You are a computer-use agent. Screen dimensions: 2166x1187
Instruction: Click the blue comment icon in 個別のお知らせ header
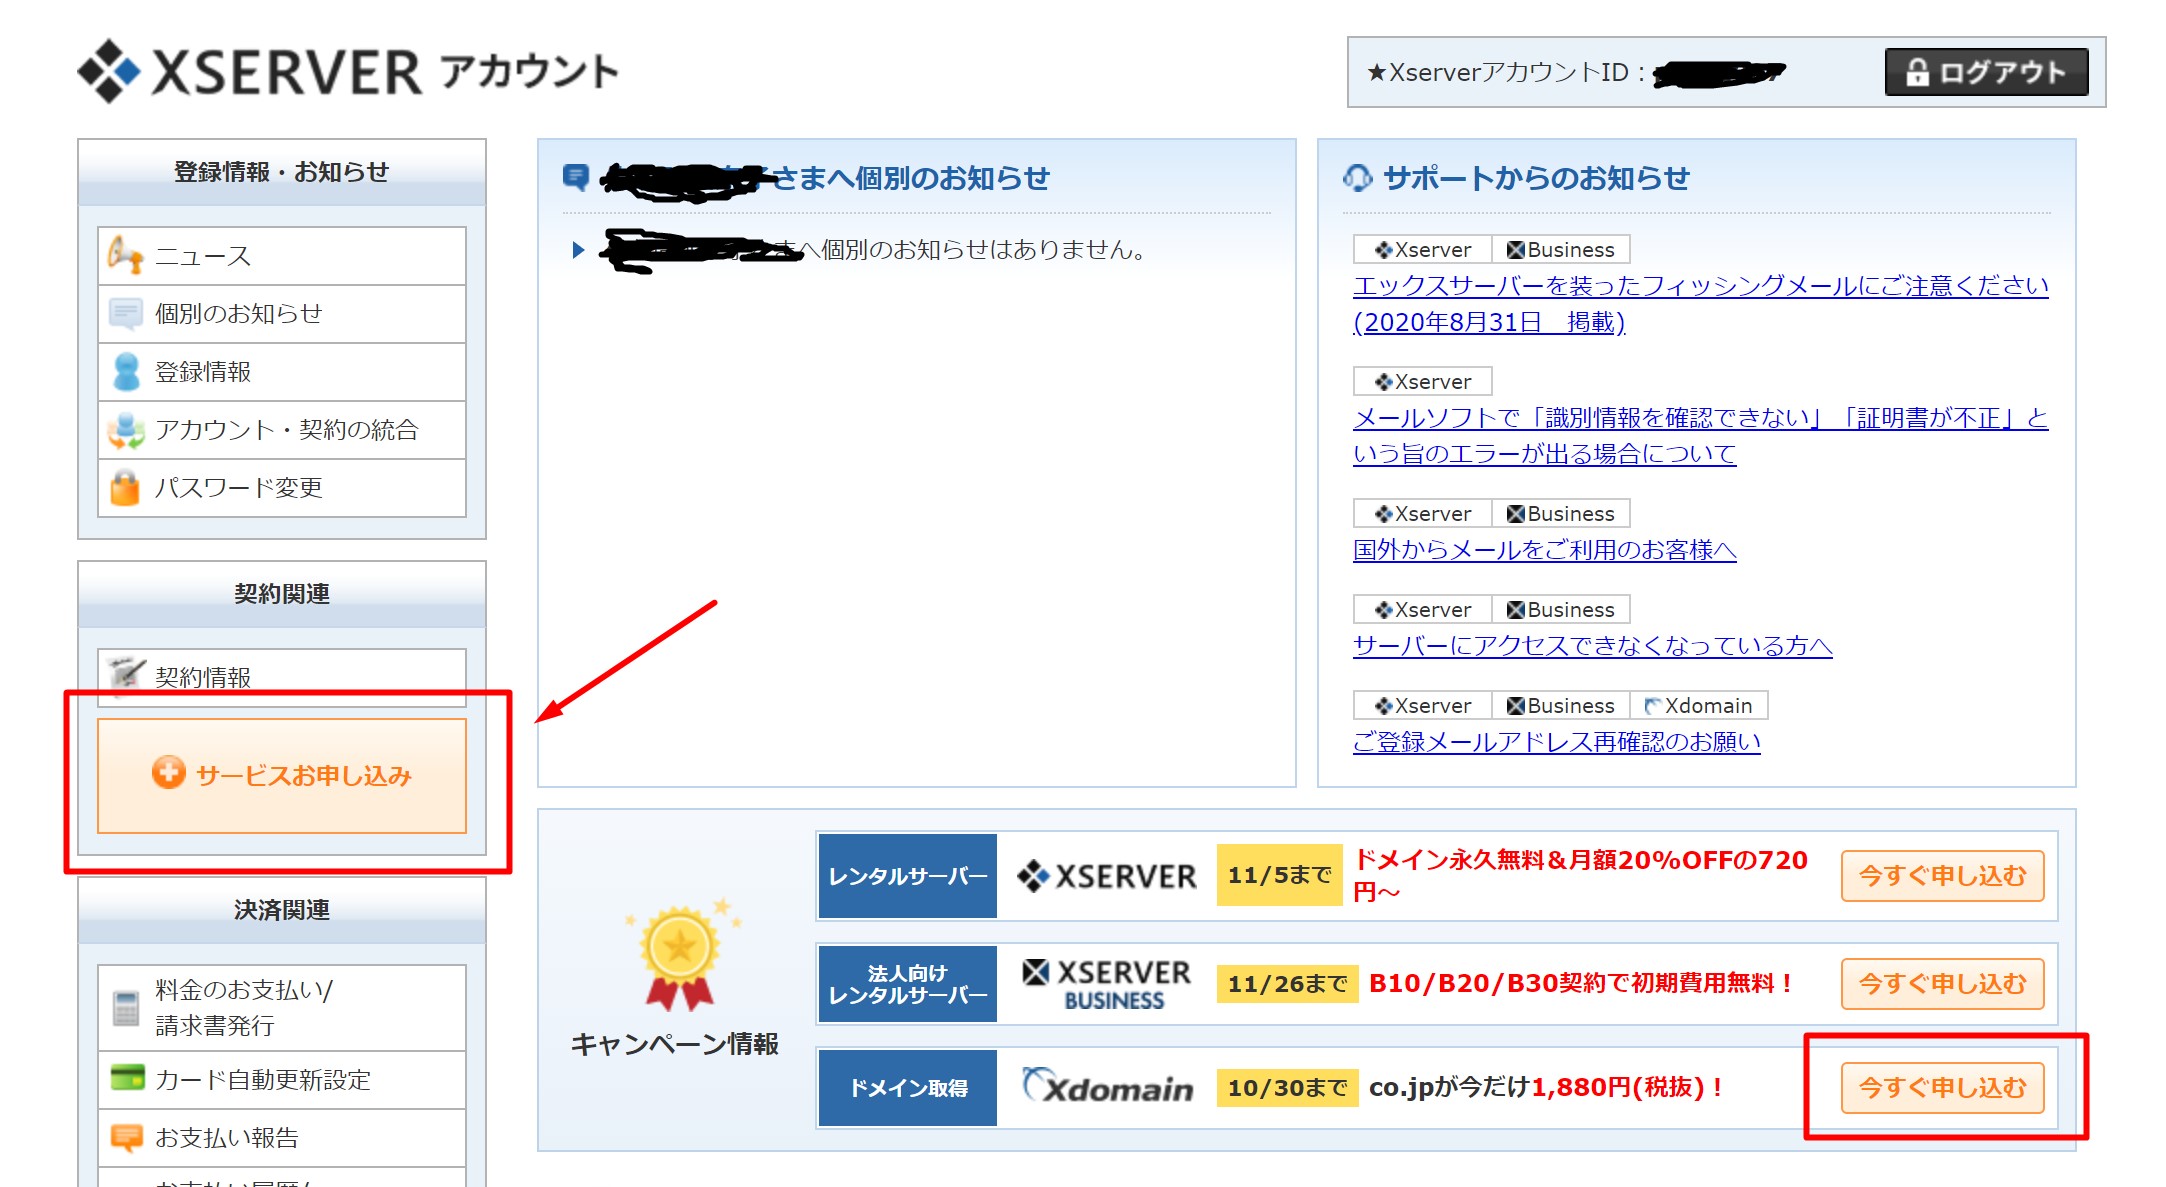click(576, 178)
